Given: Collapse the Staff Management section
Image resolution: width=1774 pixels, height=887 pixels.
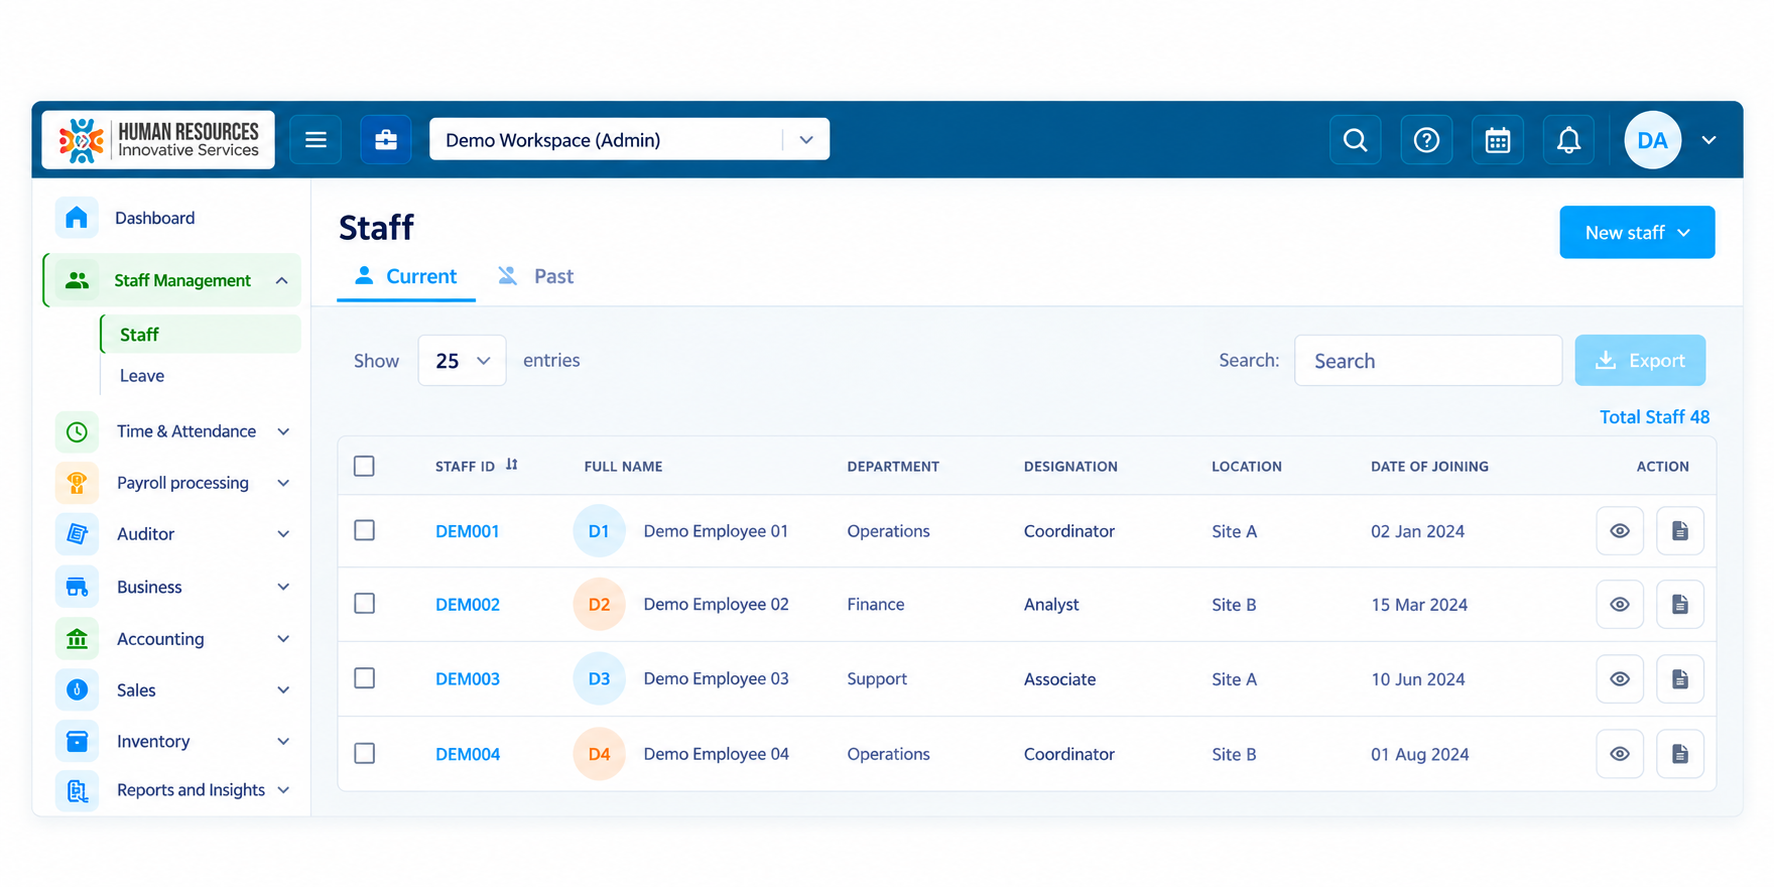Looking at the screenshot, I should click(282, 281).
